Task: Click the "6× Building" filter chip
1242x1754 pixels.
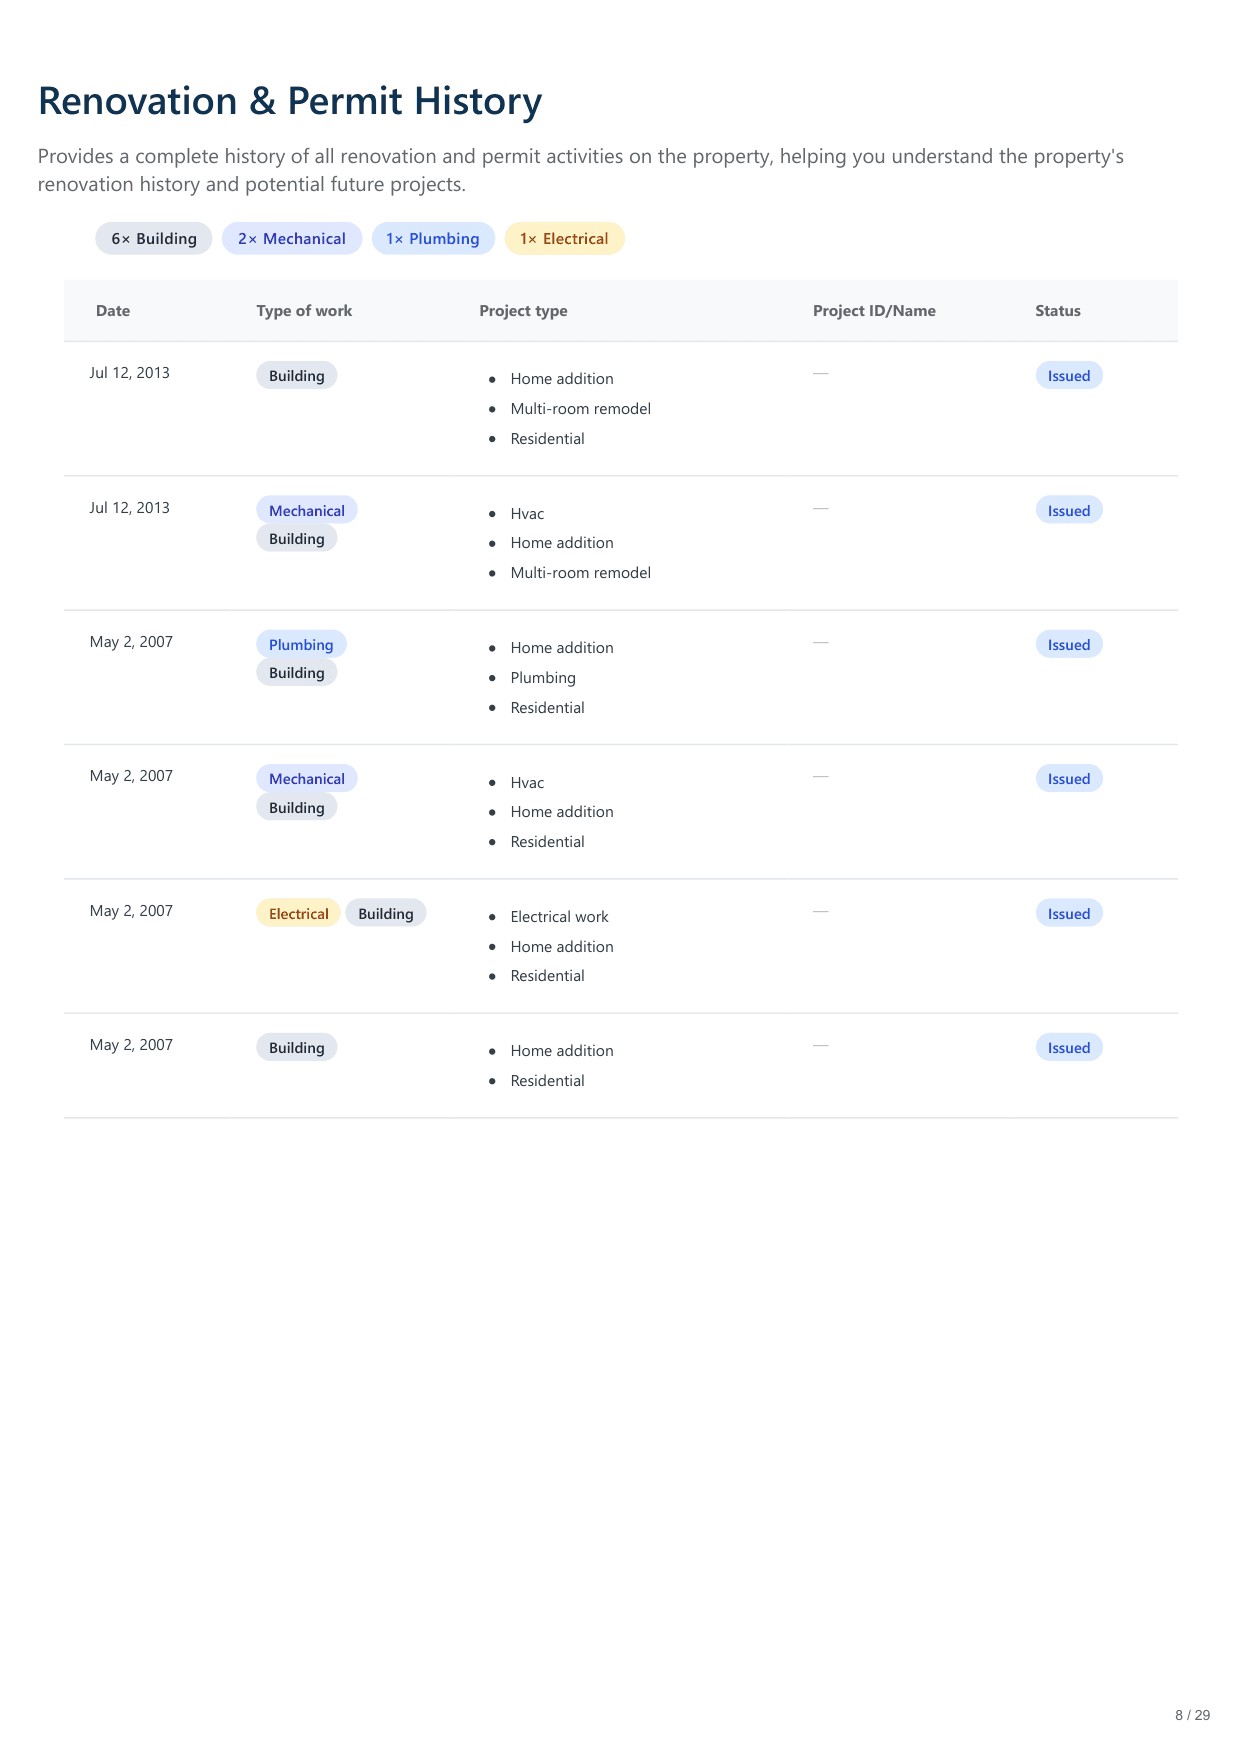Action: [154, 239]
